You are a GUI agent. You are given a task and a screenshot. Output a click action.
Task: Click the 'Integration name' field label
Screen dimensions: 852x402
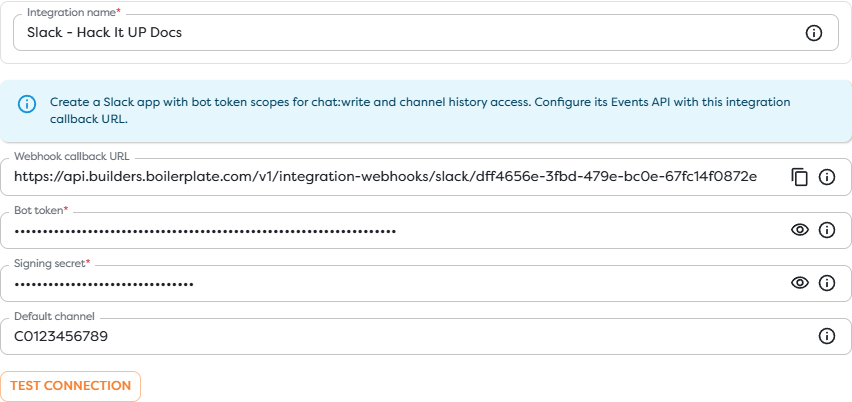(x=73, y=12)
